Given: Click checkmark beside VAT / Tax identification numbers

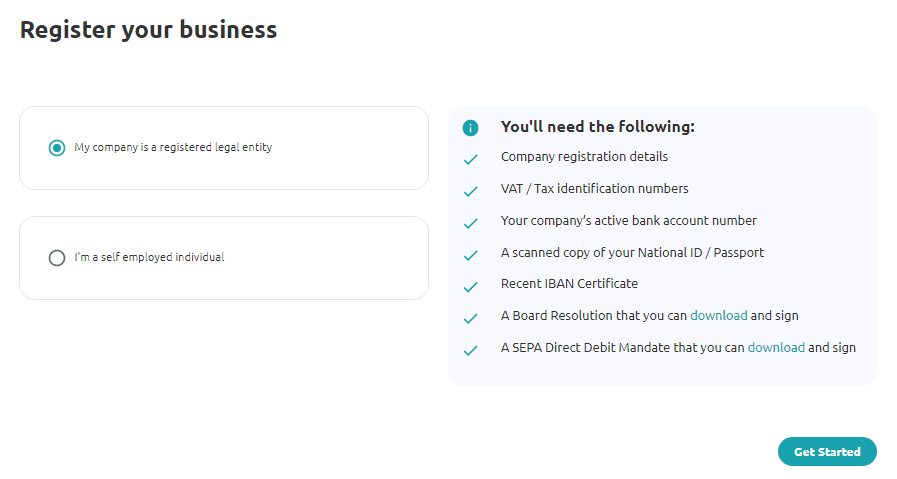Looking at the screenshot, I should 470,192.
